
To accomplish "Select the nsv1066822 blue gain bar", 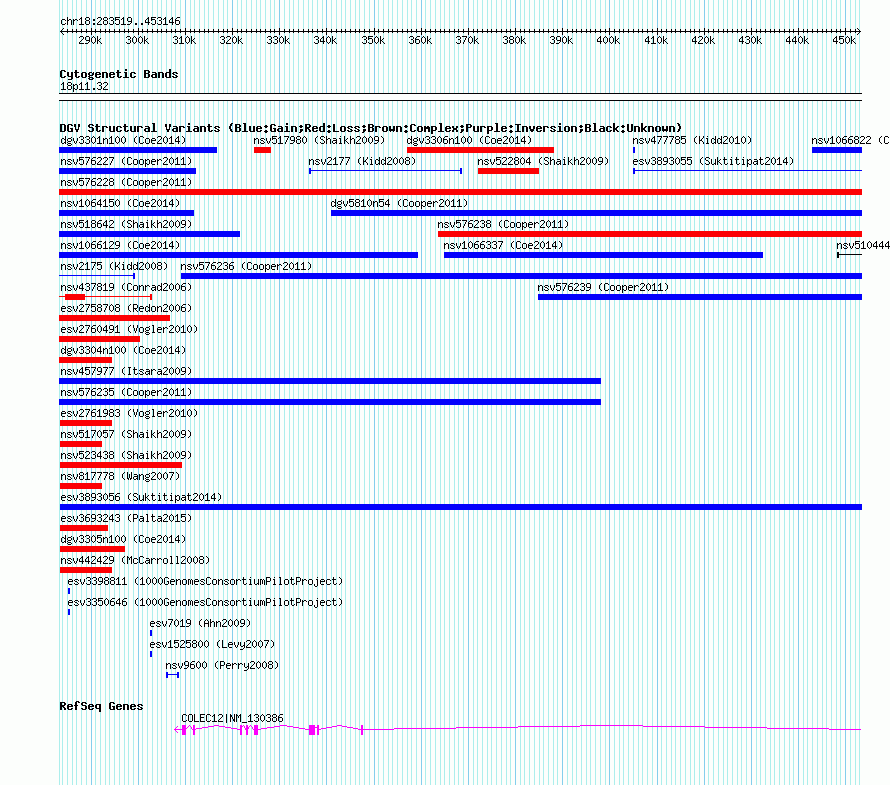I will point(837,150).
